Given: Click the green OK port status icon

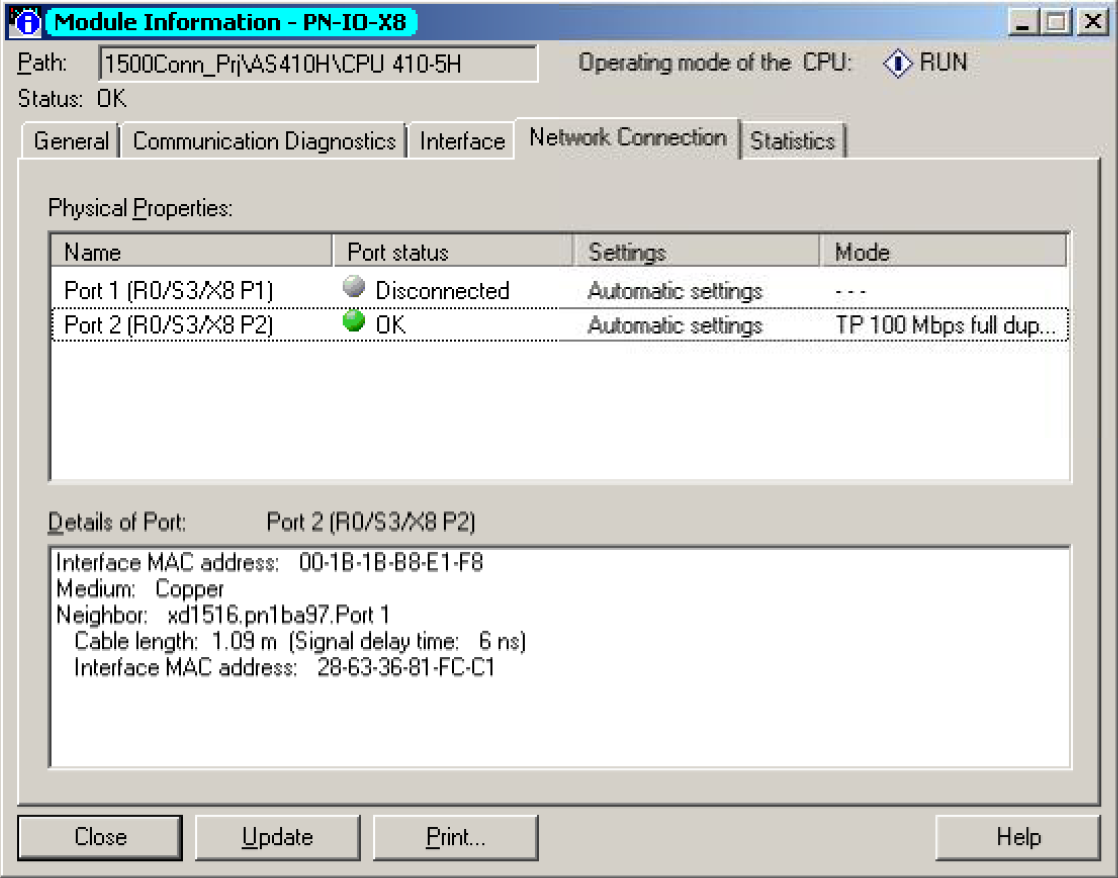Looking at the screenshot, I should click(x=353, y=323).
